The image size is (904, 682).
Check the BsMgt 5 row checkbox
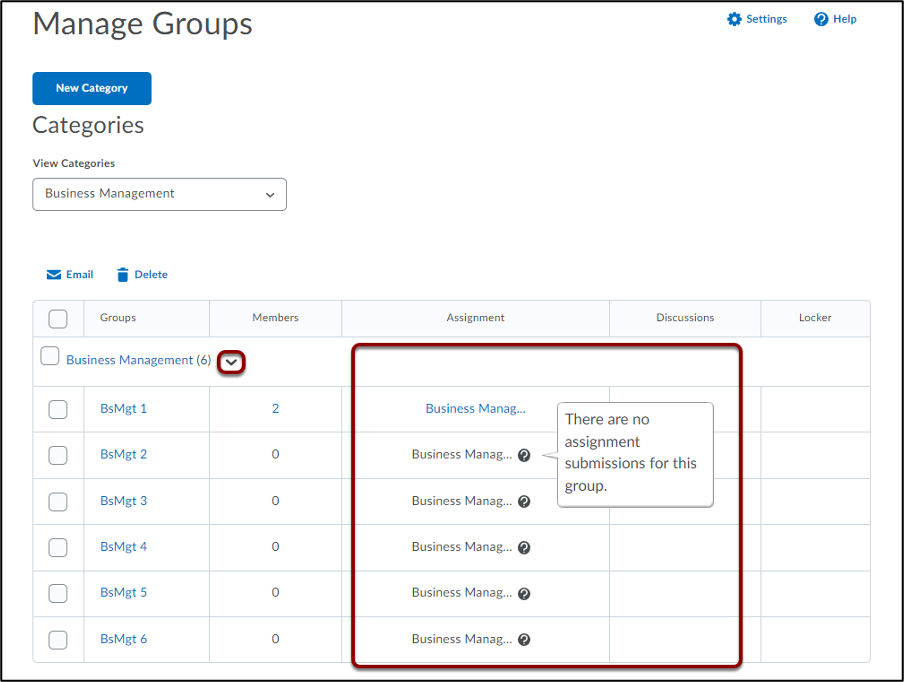(58, 593)
